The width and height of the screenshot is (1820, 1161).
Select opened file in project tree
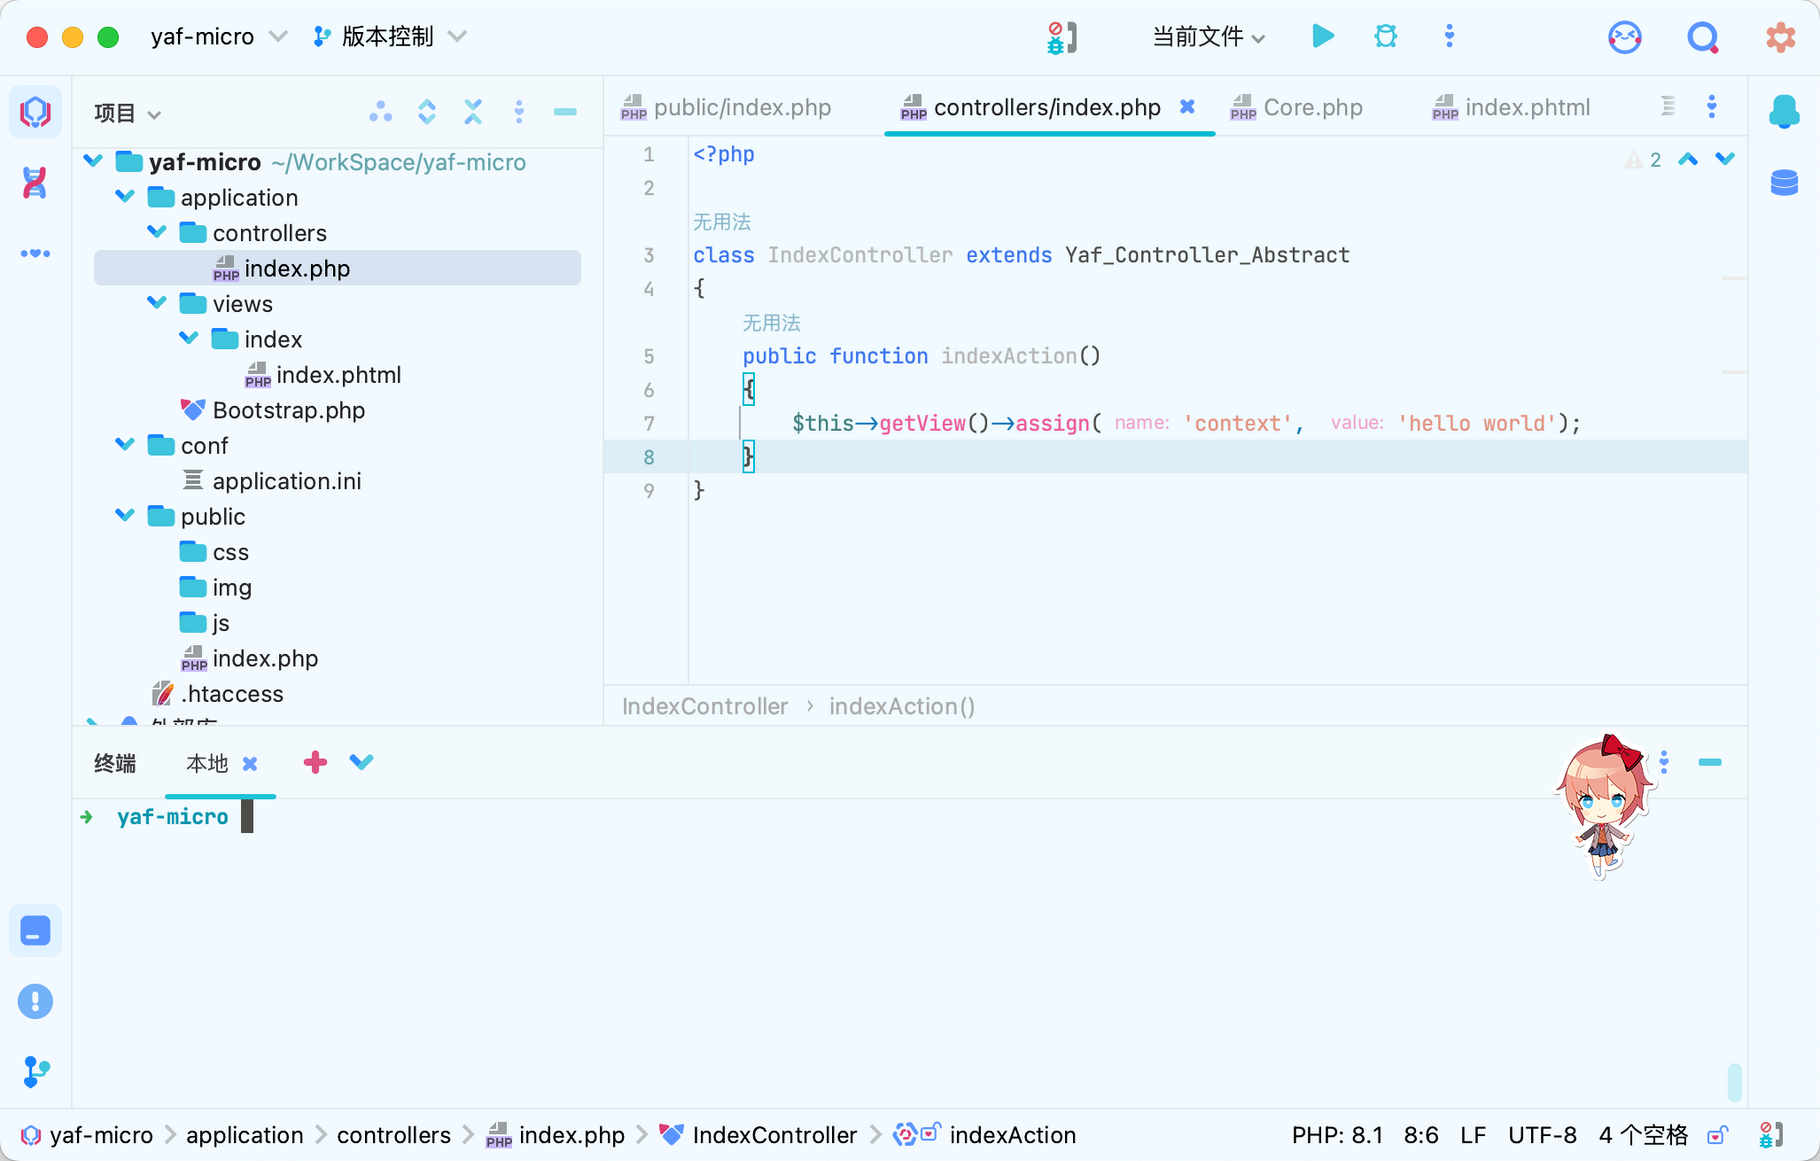pyautogui.click(x=380, y=112)
